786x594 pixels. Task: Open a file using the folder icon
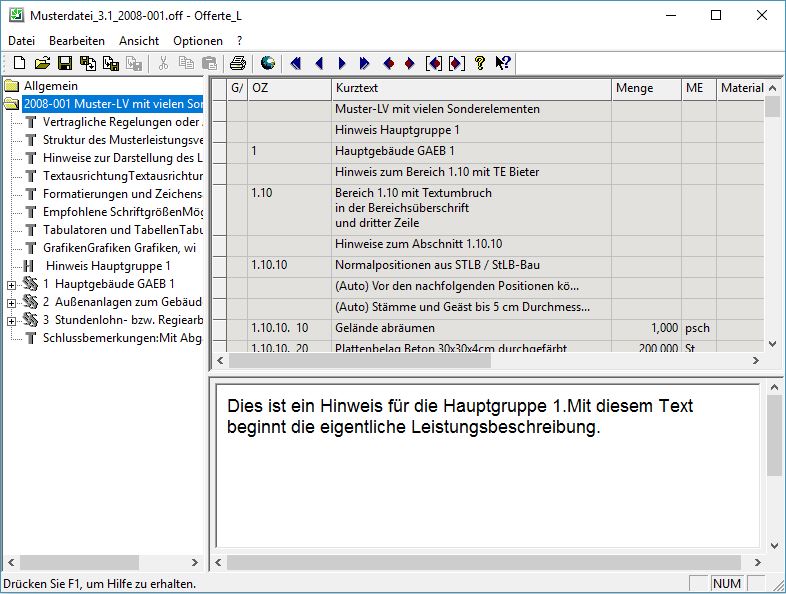click(43, 63)
